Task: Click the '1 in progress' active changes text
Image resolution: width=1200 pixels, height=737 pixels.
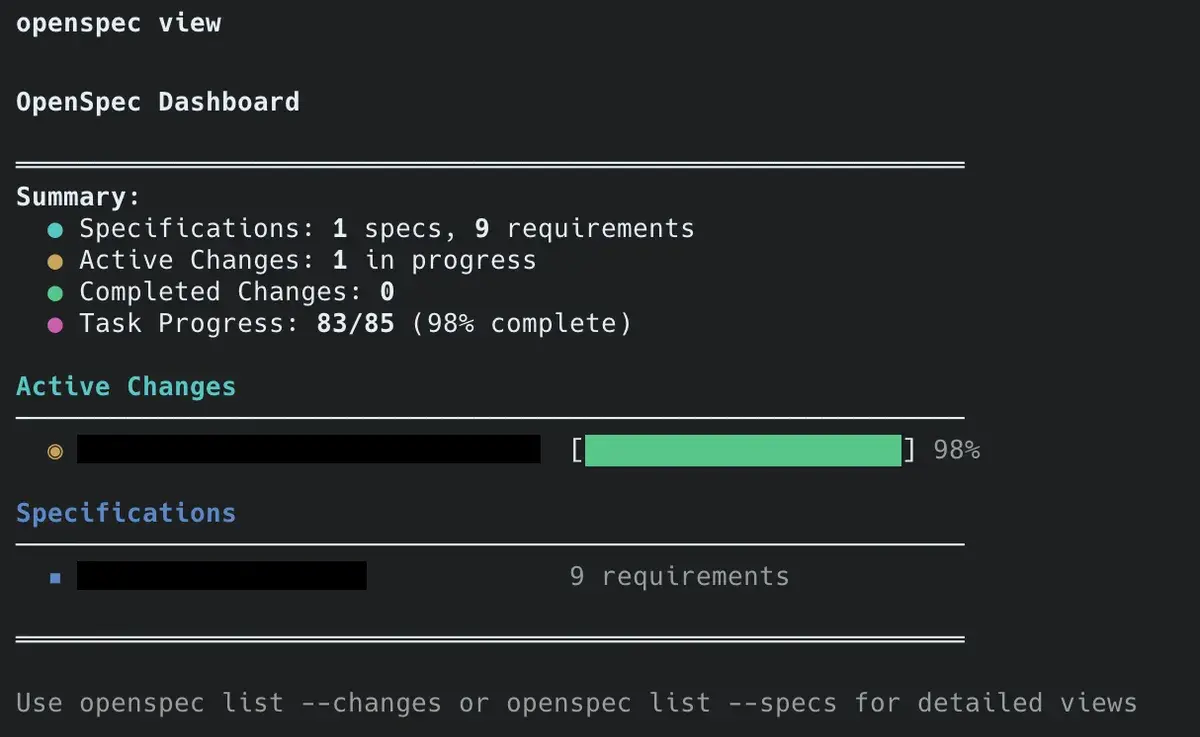Action: coord(435,261)
